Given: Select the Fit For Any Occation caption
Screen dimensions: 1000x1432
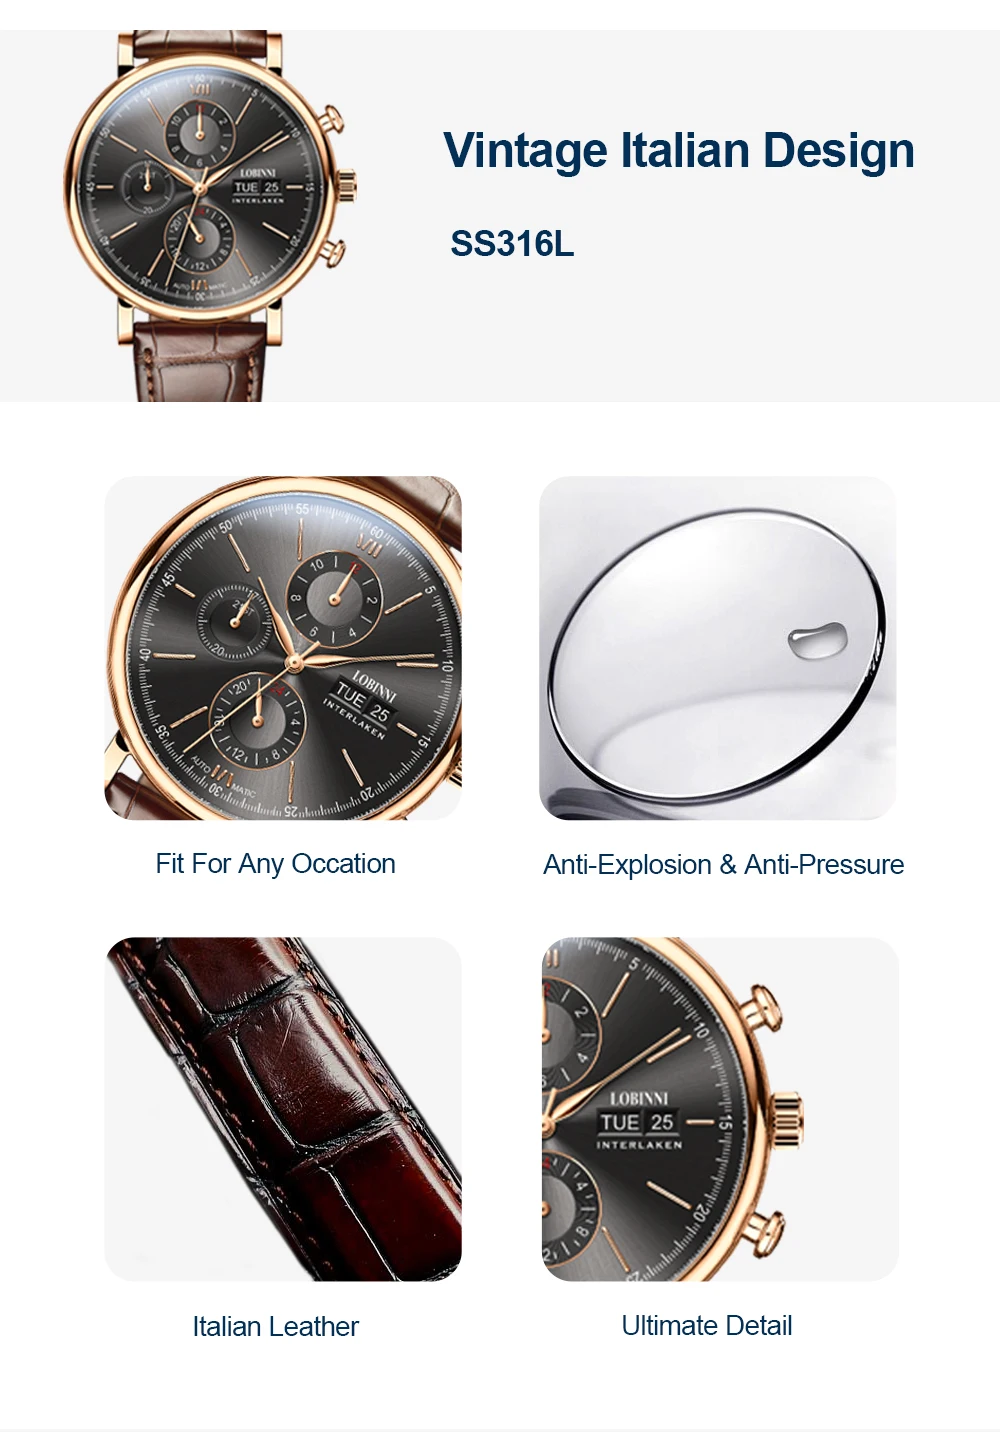Looking at the screenshot, I should [x=275, y=864].
